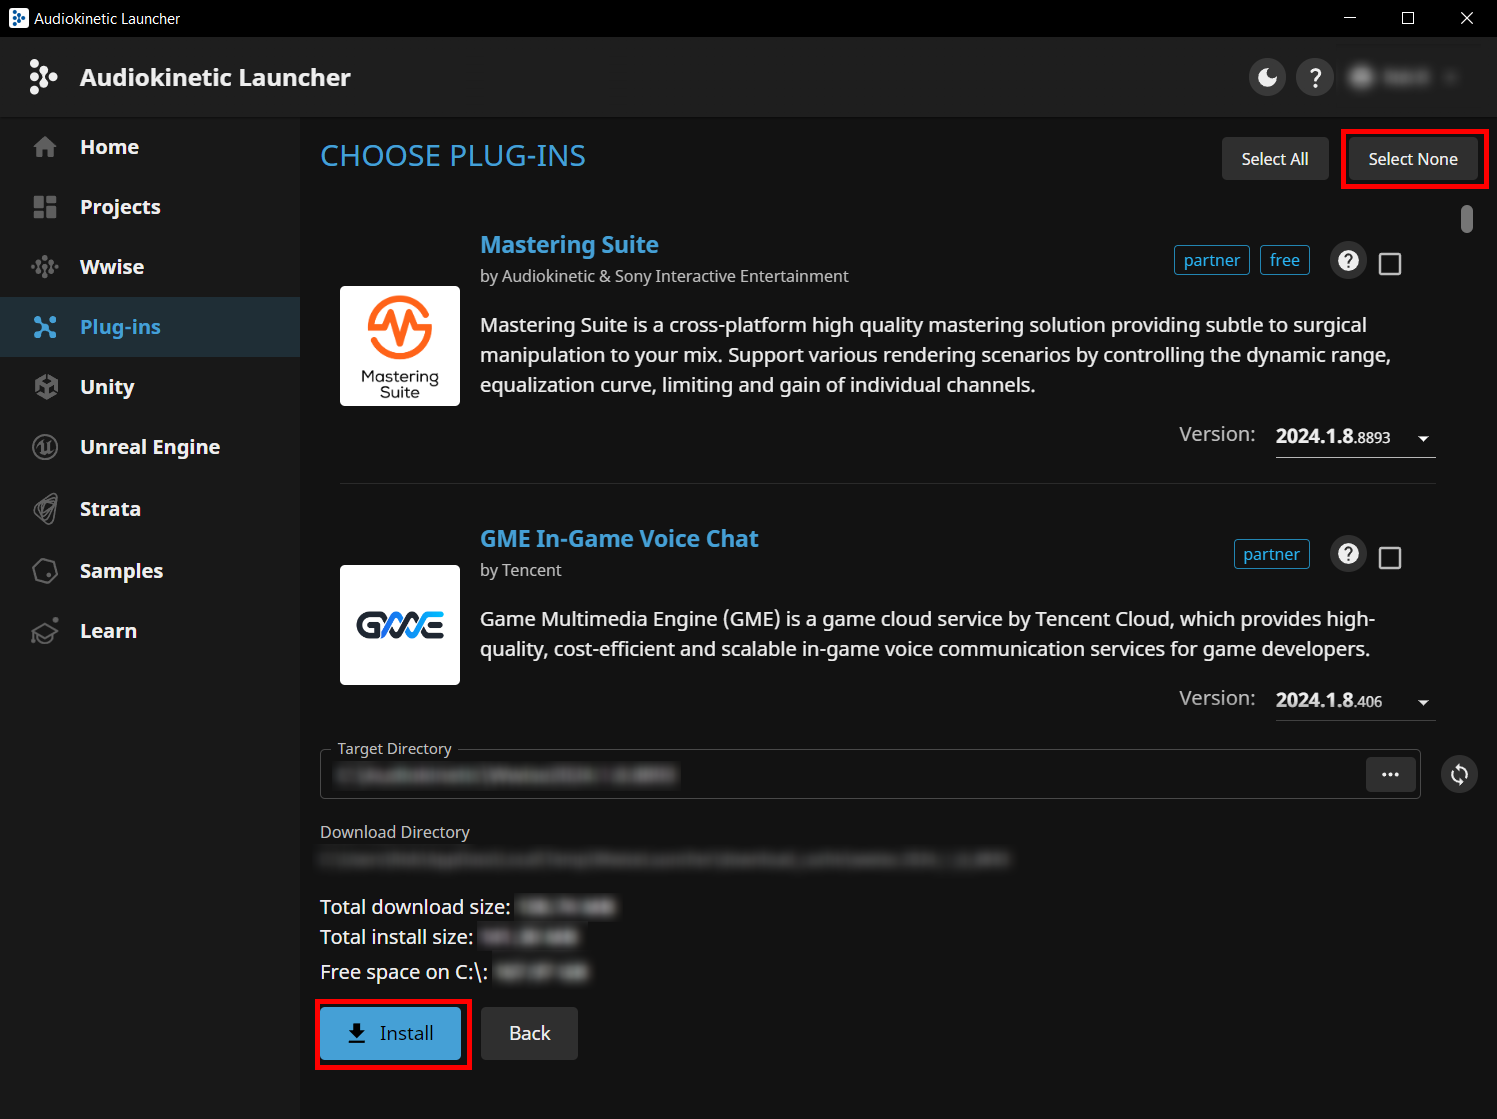Image resolution: width=1497 pixels, height=1119 pixels.
Task: Click the partner tag on Mastering Suite
Action: click(1211, 260)
